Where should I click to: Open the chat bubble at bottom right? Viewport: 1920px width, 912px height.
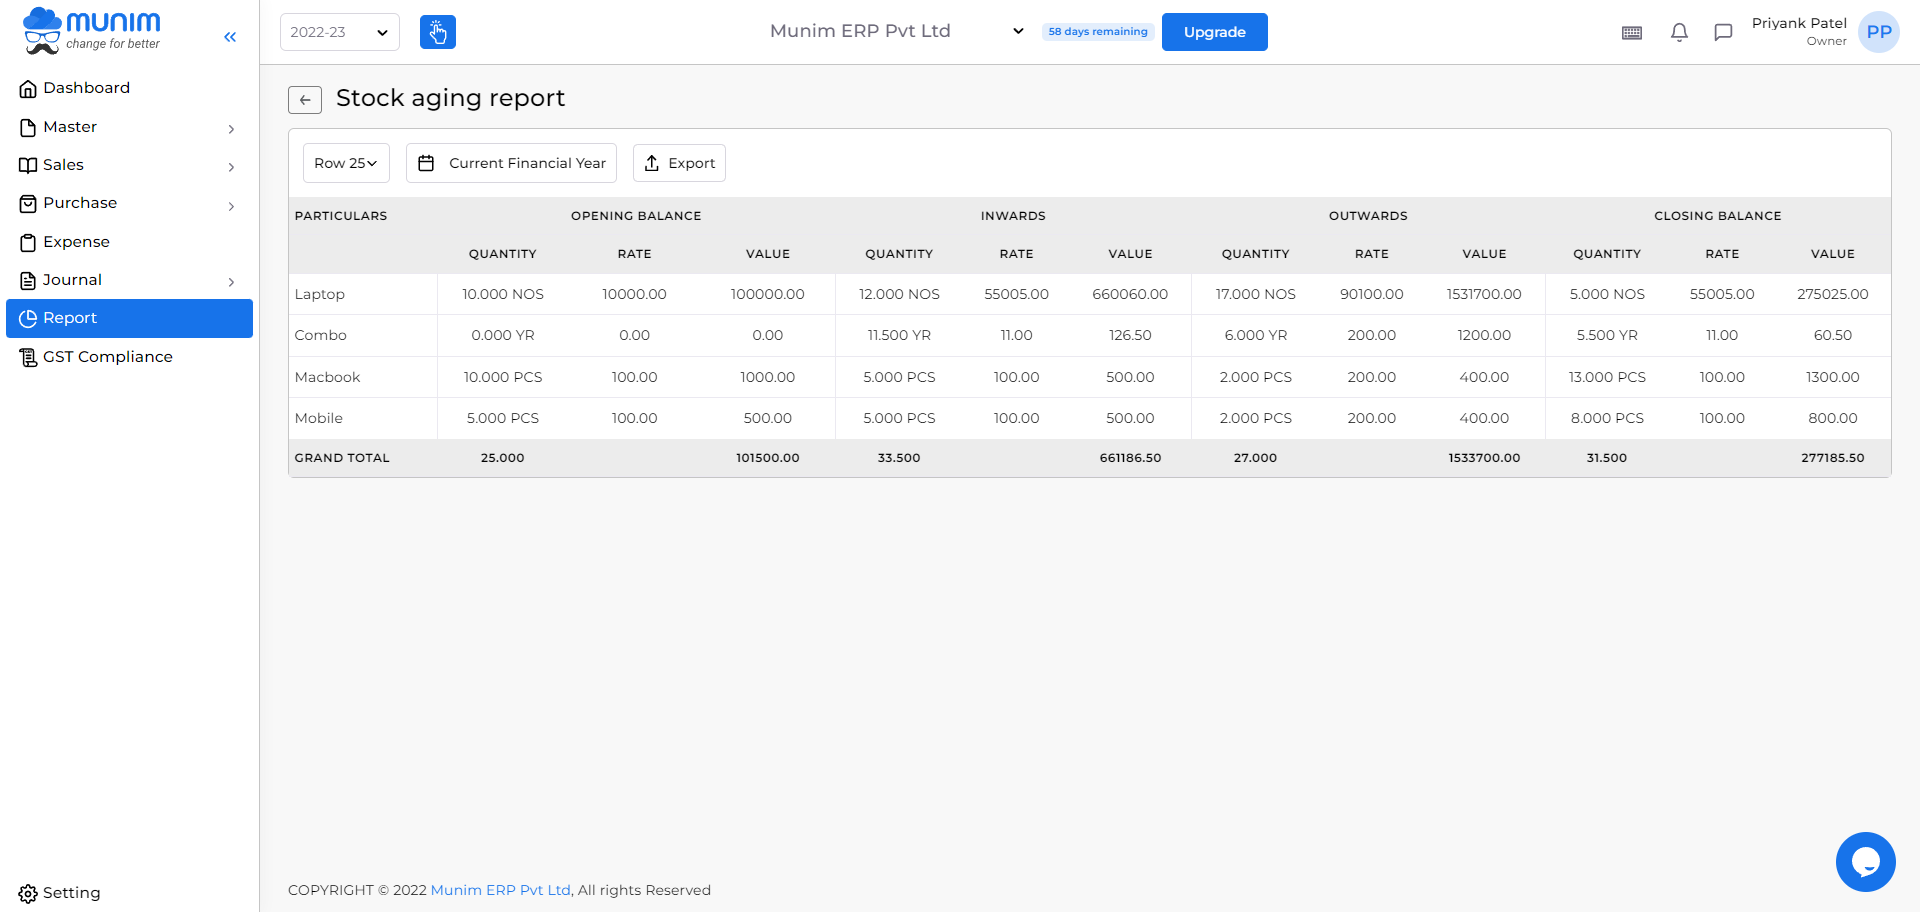1865,861
